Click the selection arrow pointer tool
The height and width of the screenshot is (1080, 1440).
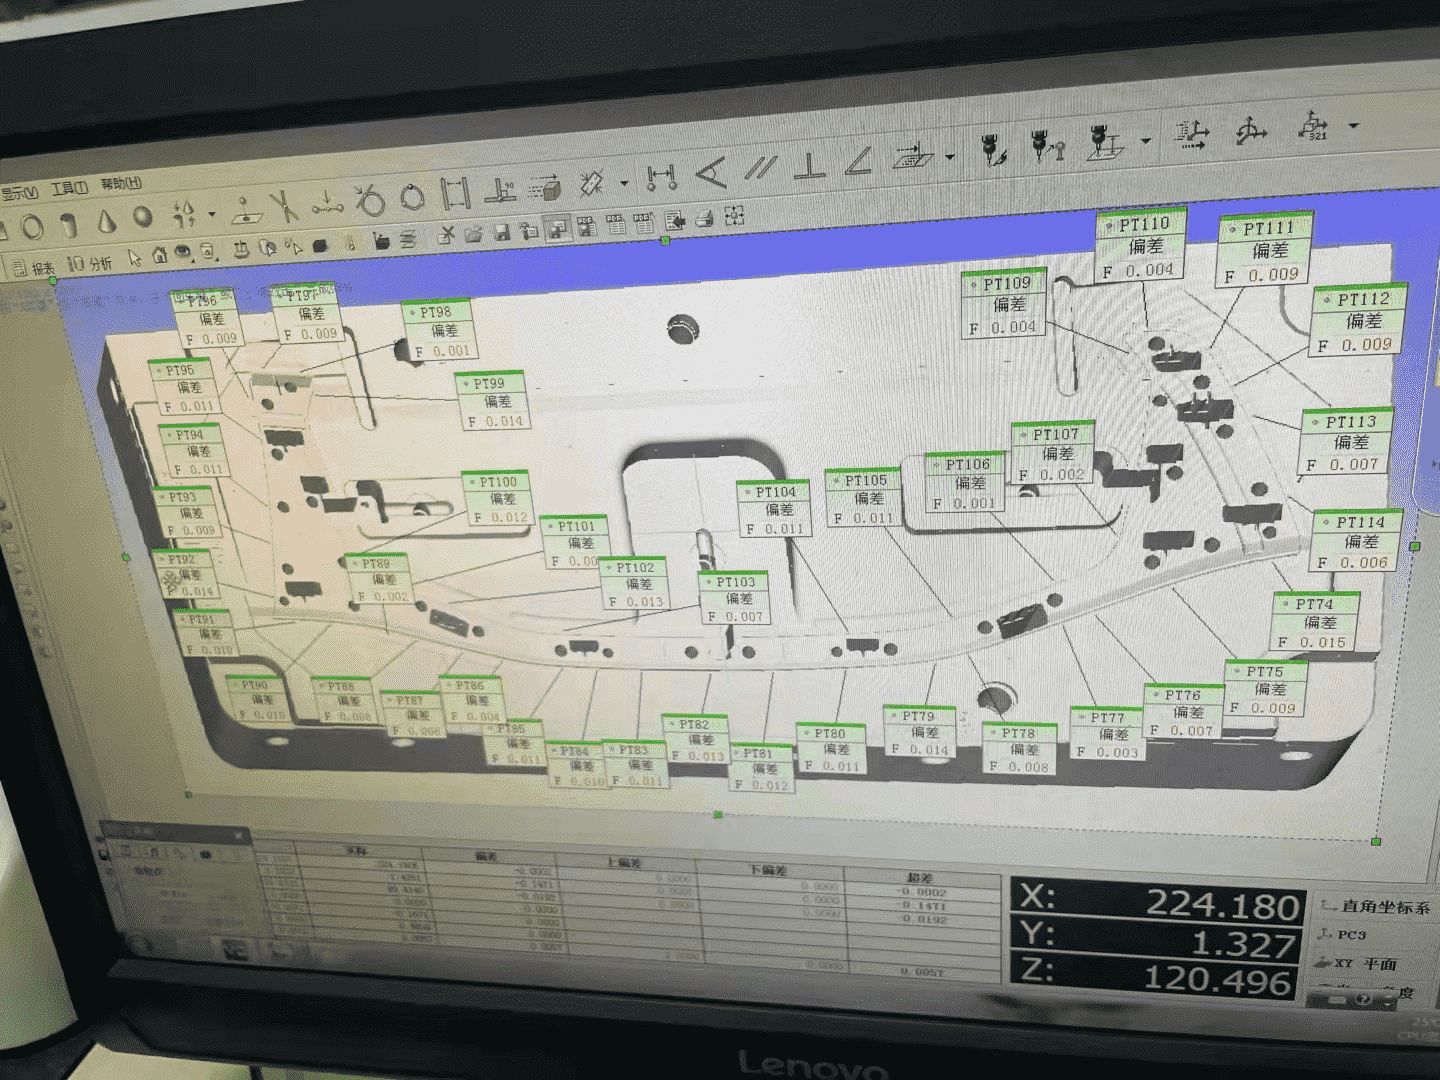point(134,258)
